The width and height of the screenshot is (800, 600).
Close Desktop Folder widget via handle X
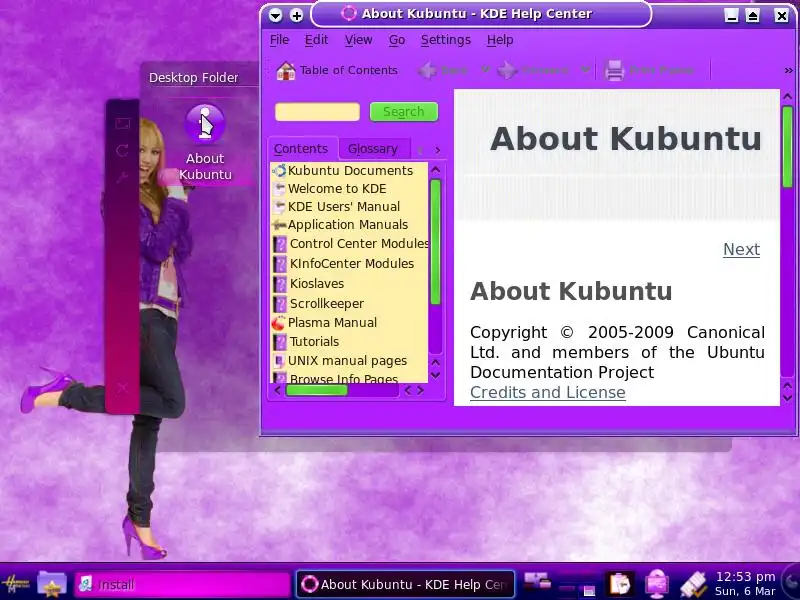[x=122, y=388]
